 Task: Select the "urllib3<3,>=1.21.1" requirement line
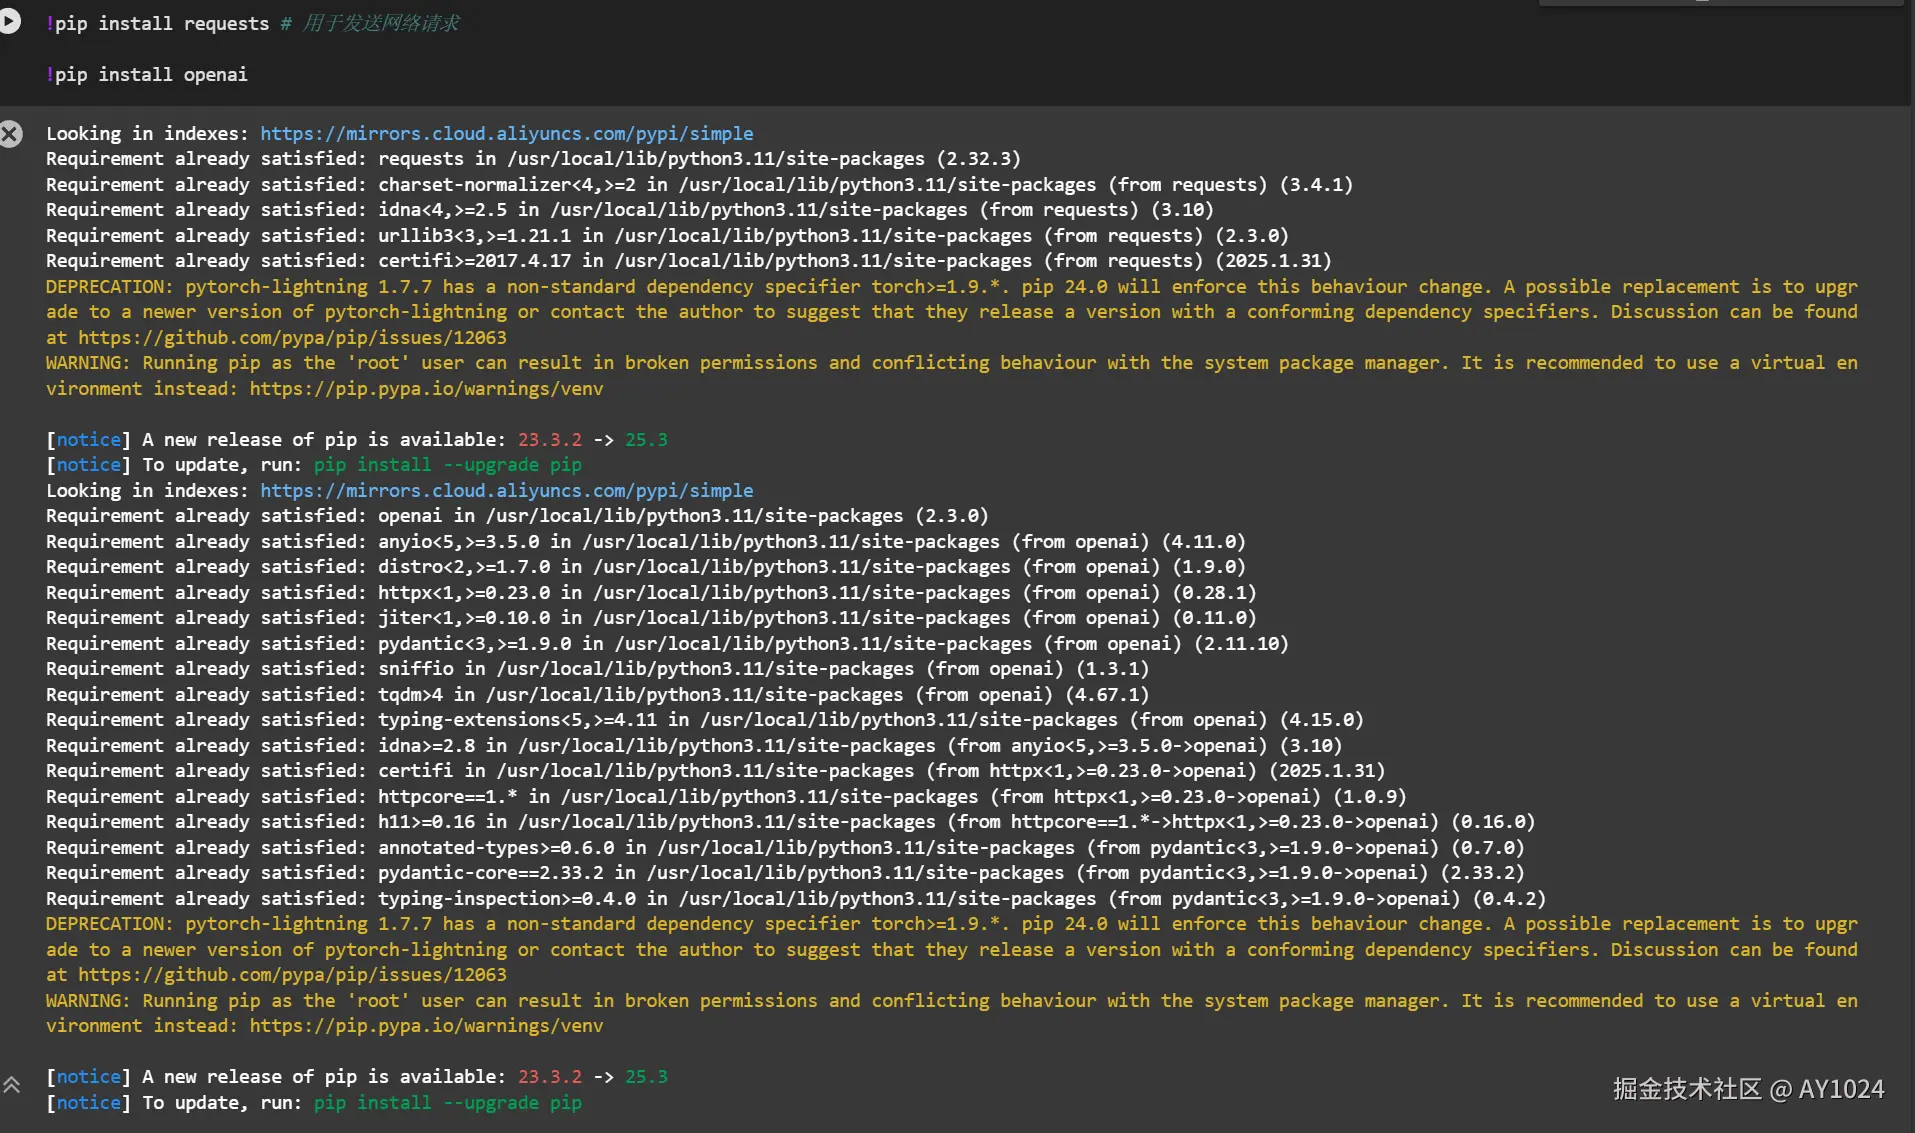(x=667, y=236)
